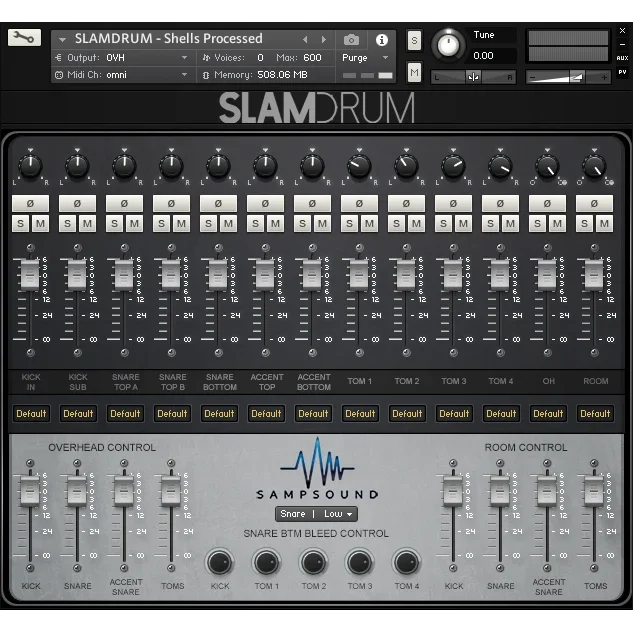Click the PV button in header

click(x=622, y=72)
